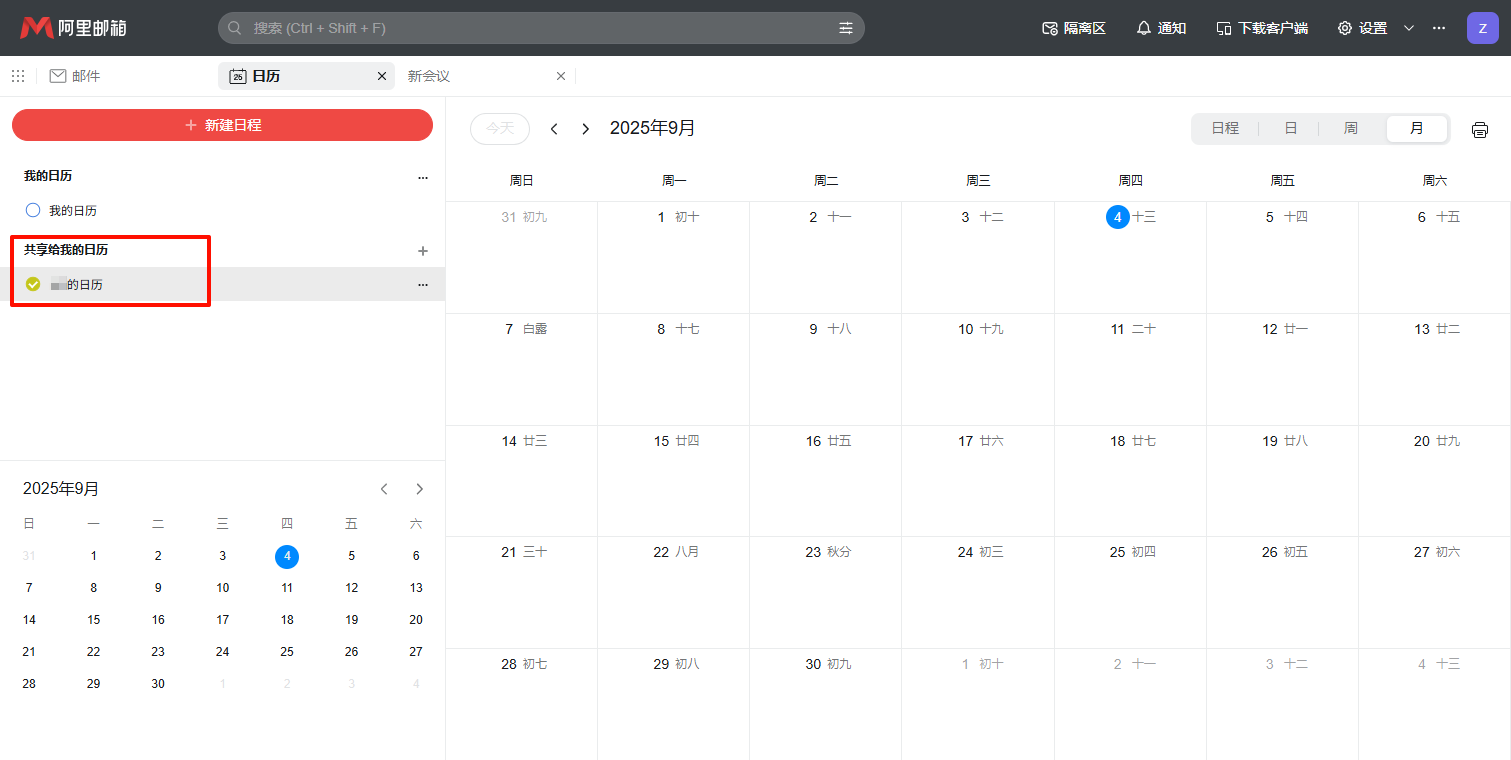Image resolution: width=1511 pixels, height=760 pixels.
Task: Click the 今天 today button
Action: (499, 129)
